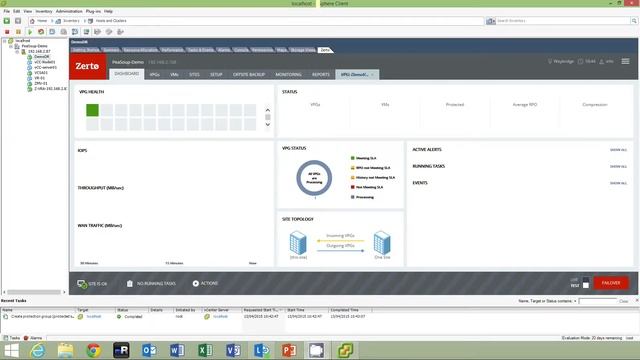The width and height of the screenshot is (640, 360).
Task: Switch to the Offsite Backup tab
Action: (249, 75)
